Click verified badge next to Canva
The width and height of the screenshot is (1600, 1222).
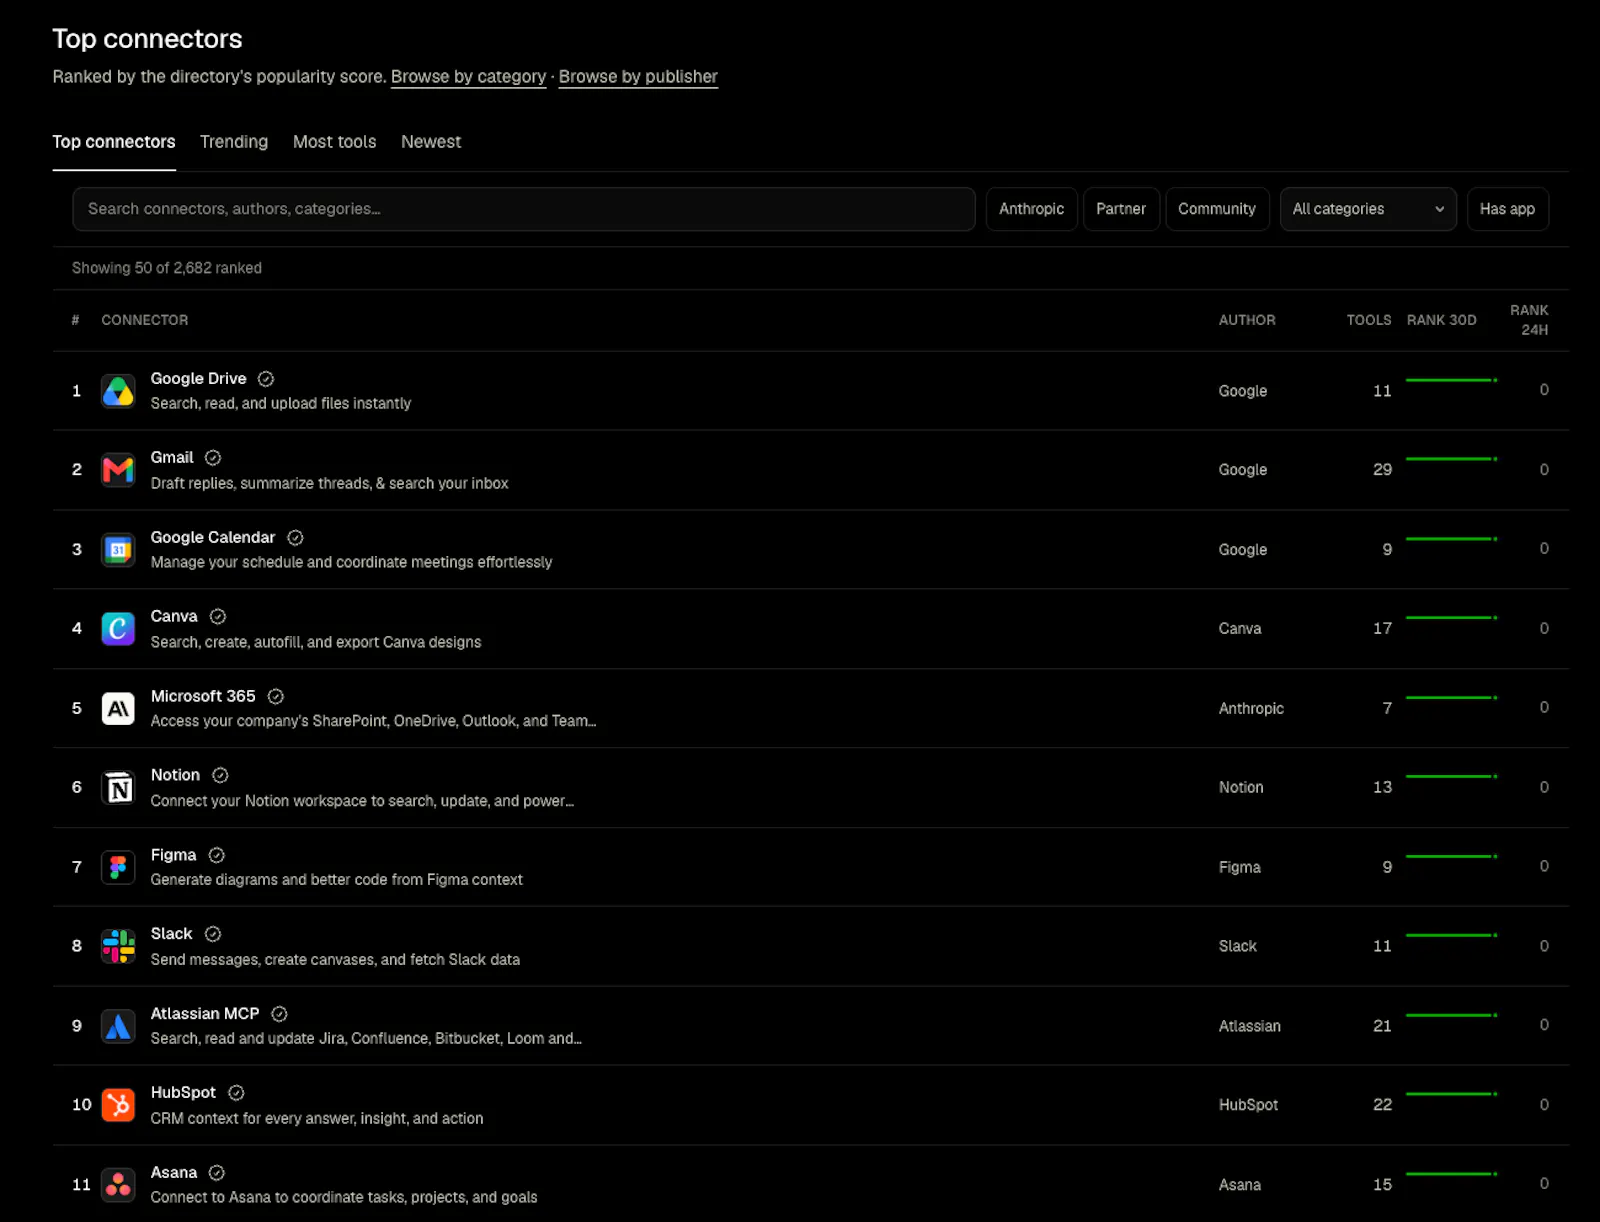pos(218,617)
